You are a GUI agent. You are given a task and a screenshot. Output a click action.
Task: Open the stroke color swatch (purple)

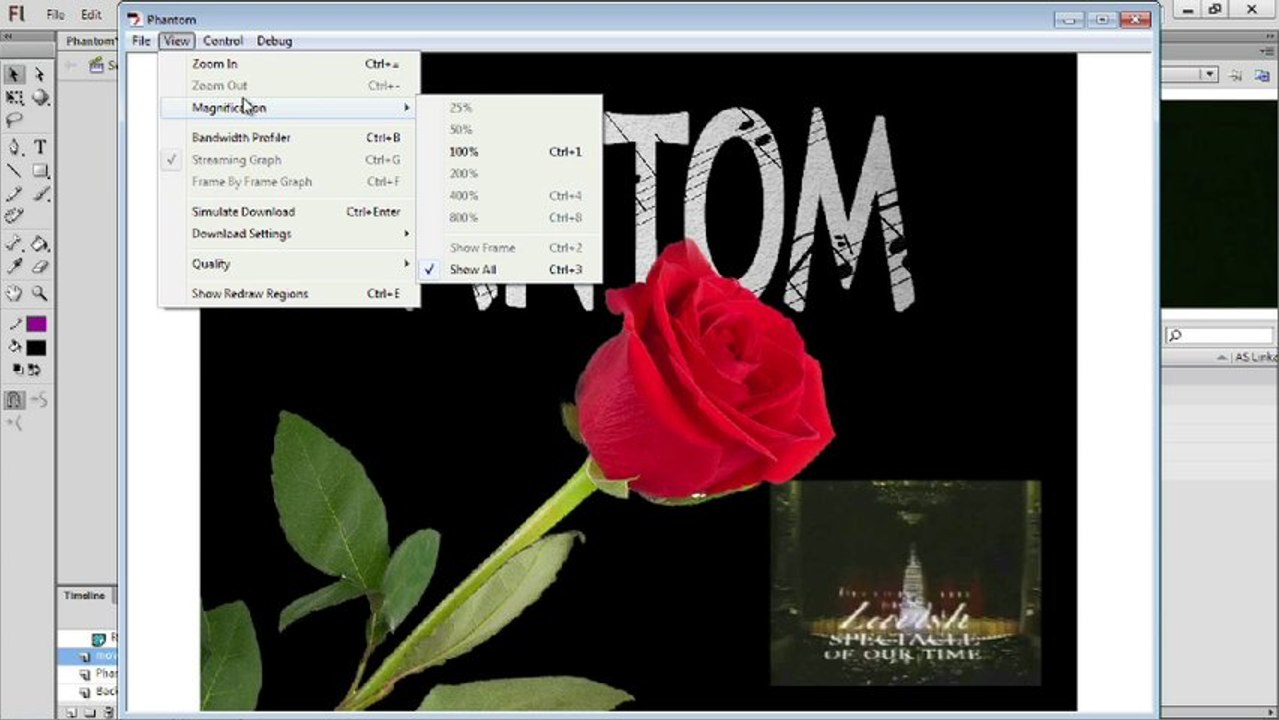pyautogui.click(x=36, y=324)
